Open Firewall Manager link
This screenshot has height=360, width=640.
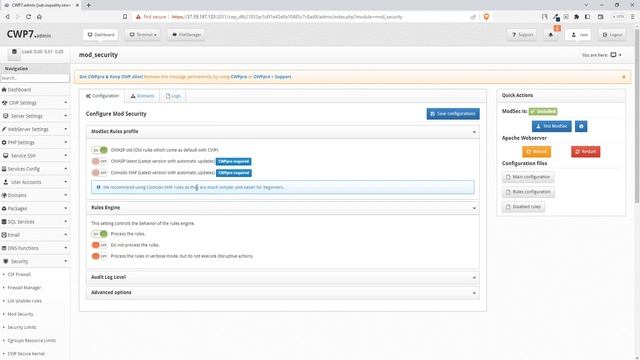24,288
